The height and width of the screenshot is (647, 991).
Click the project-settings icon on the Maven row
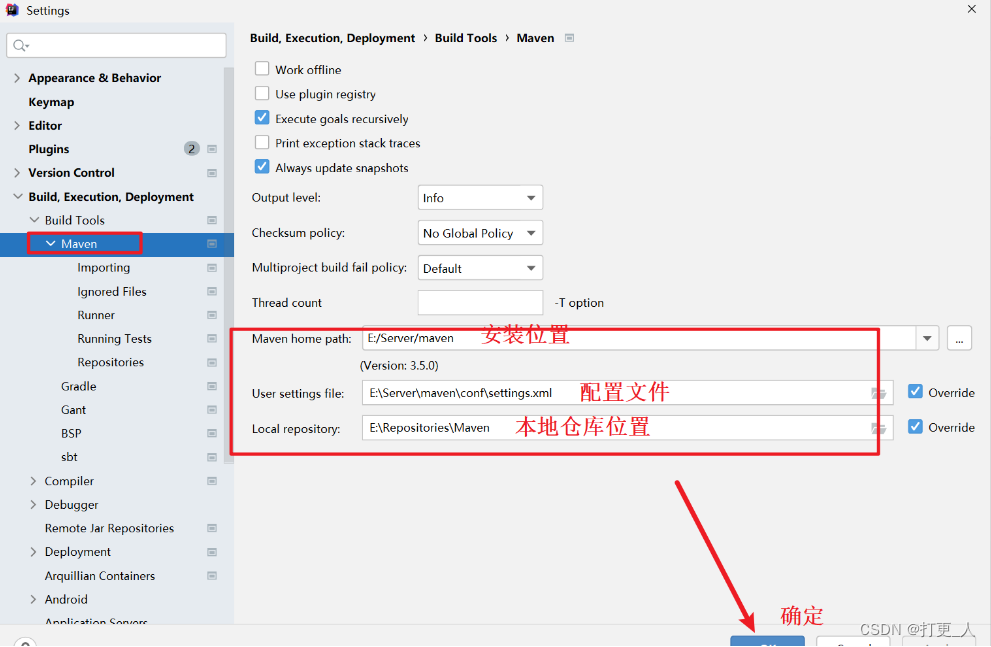pyautogui.click(x=212, y=244)
